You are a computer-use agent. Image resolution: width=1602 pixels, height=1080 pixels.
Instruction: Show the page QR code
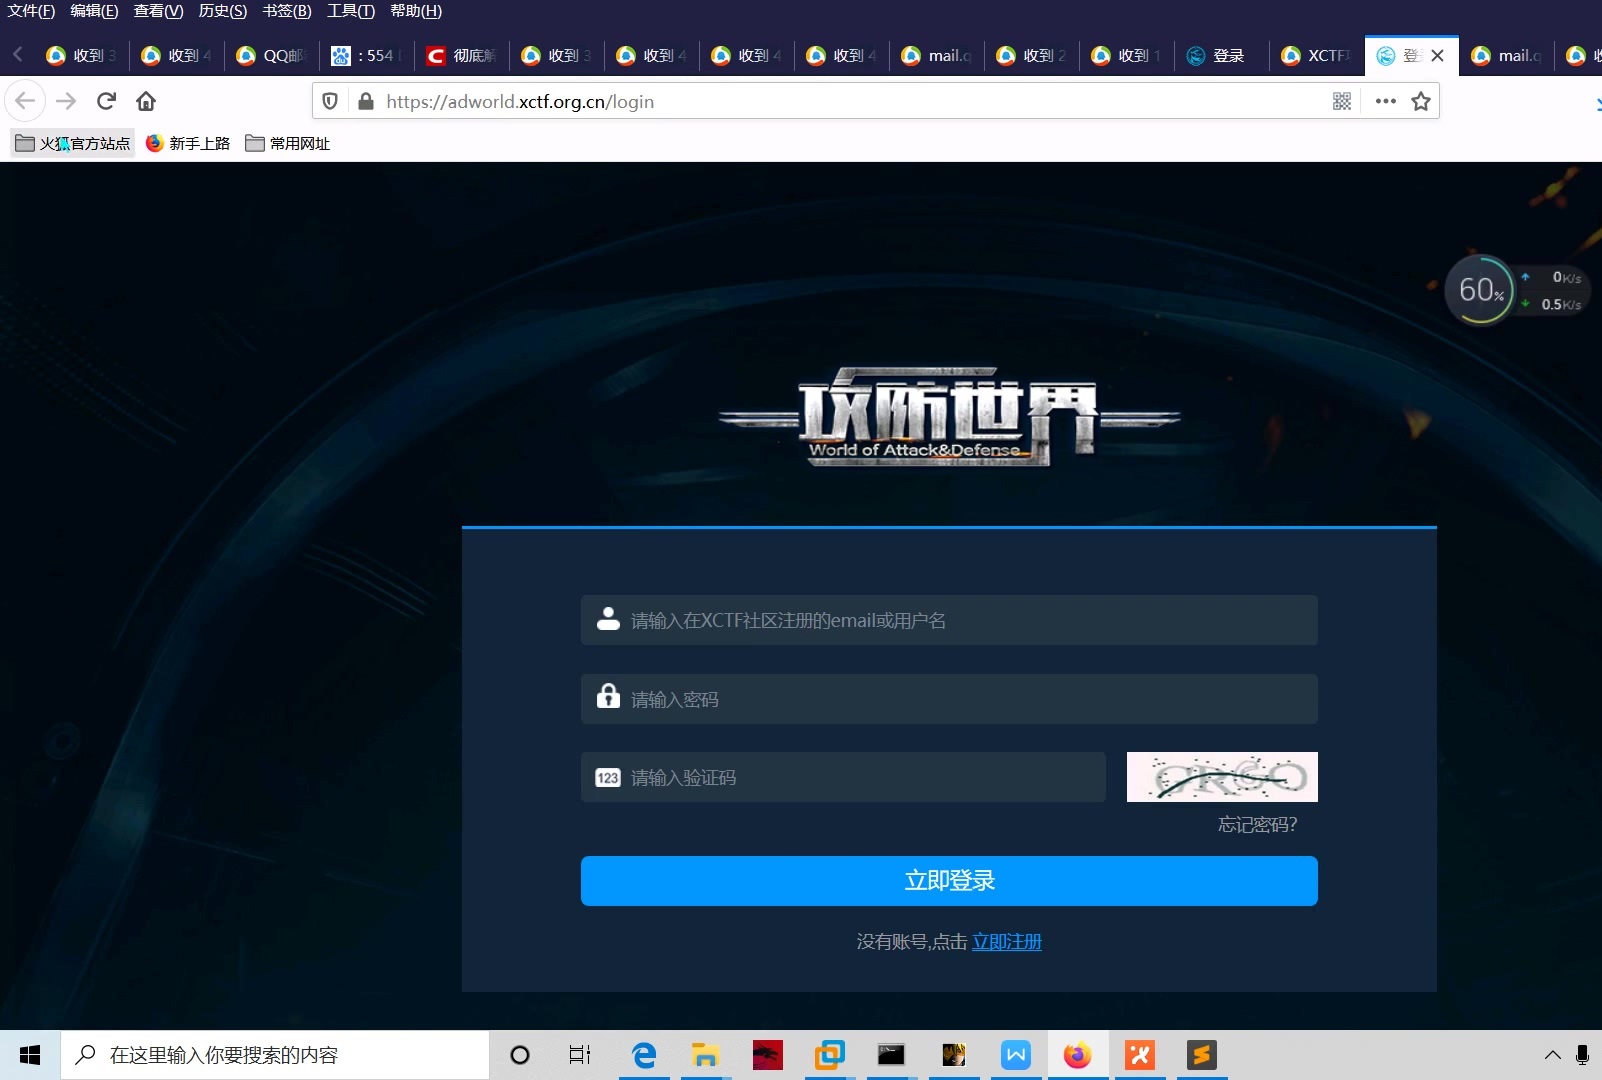click(x=1342, y=101)
